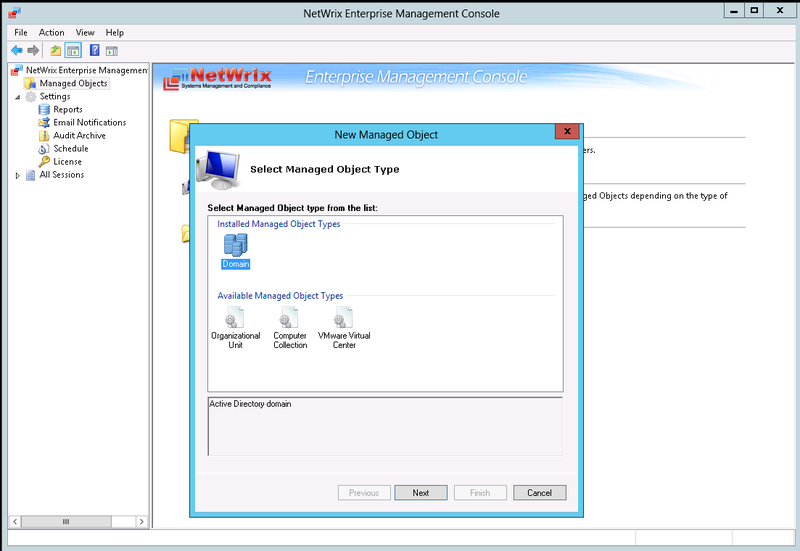Viewport: 800px width, 551px height.
Task: Click the Next button in wizard
Action: click(x=421, y=493)
